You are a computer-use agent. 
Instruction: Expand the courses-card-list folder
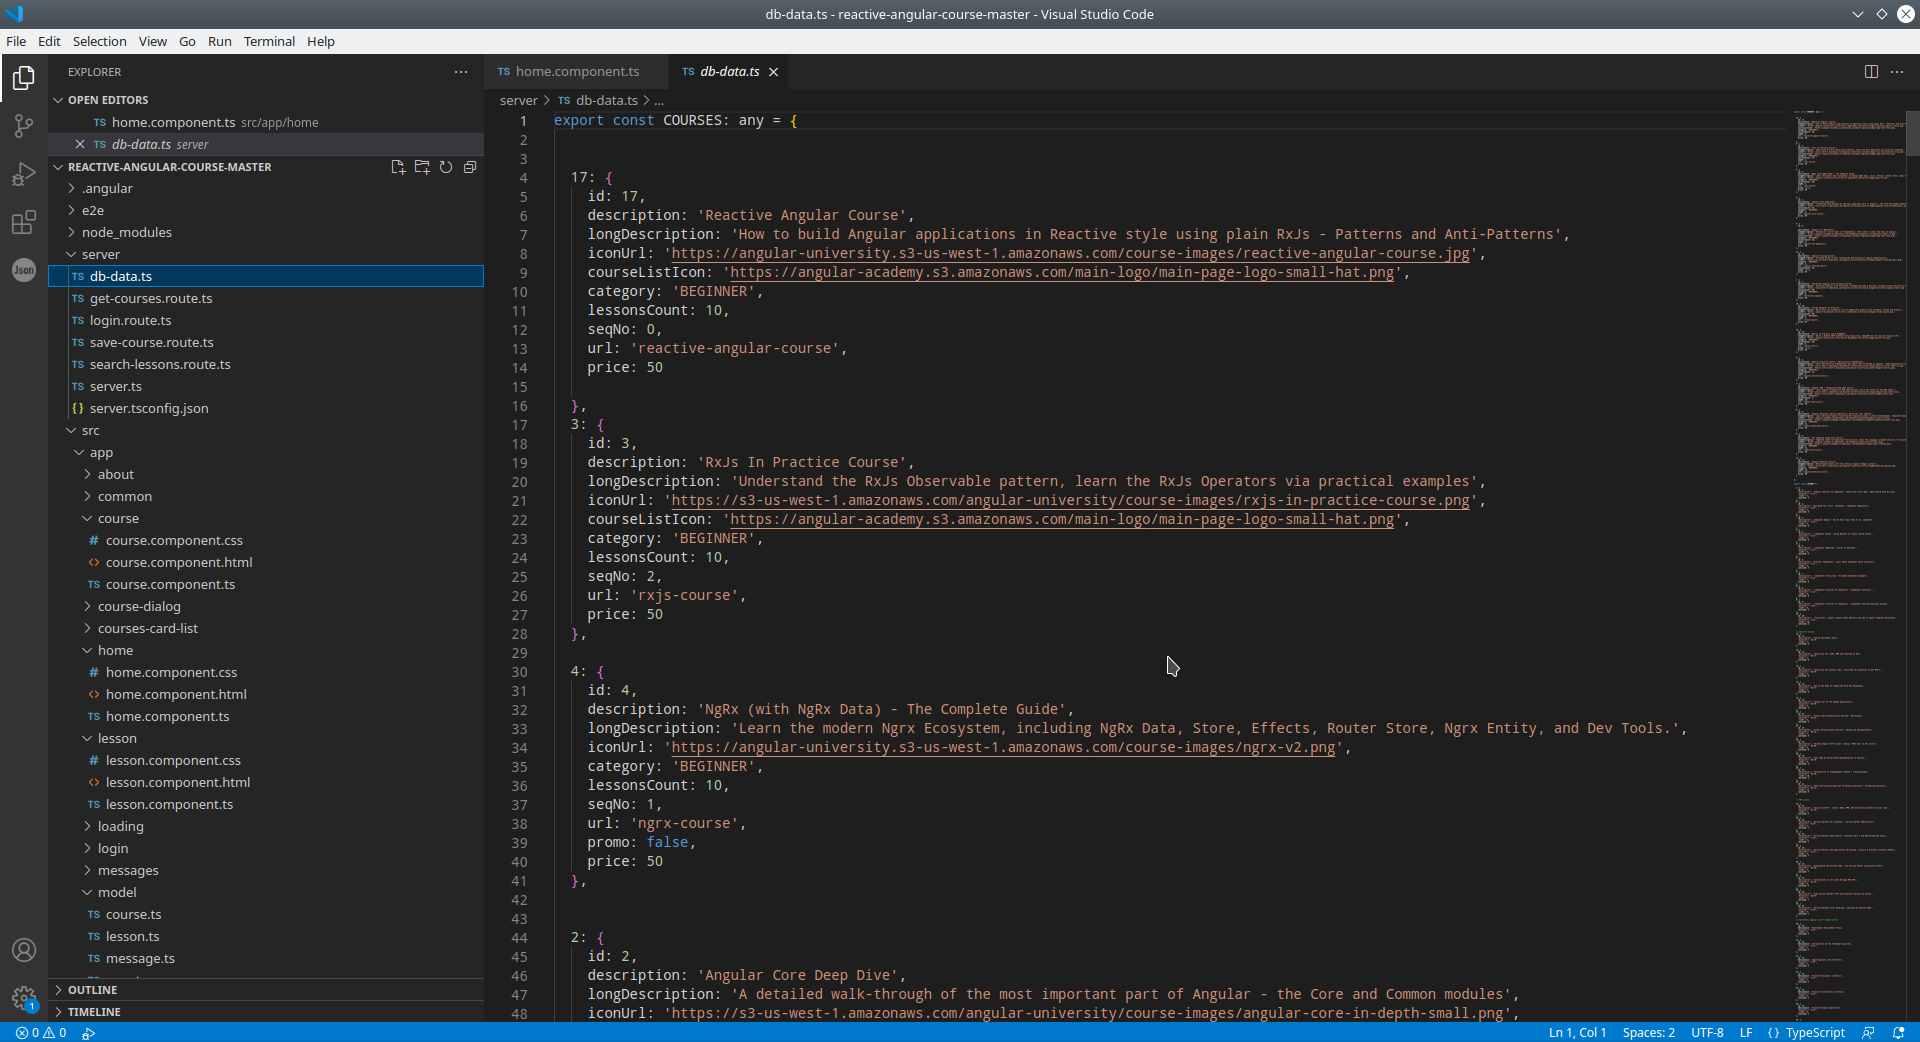point(267,628)
